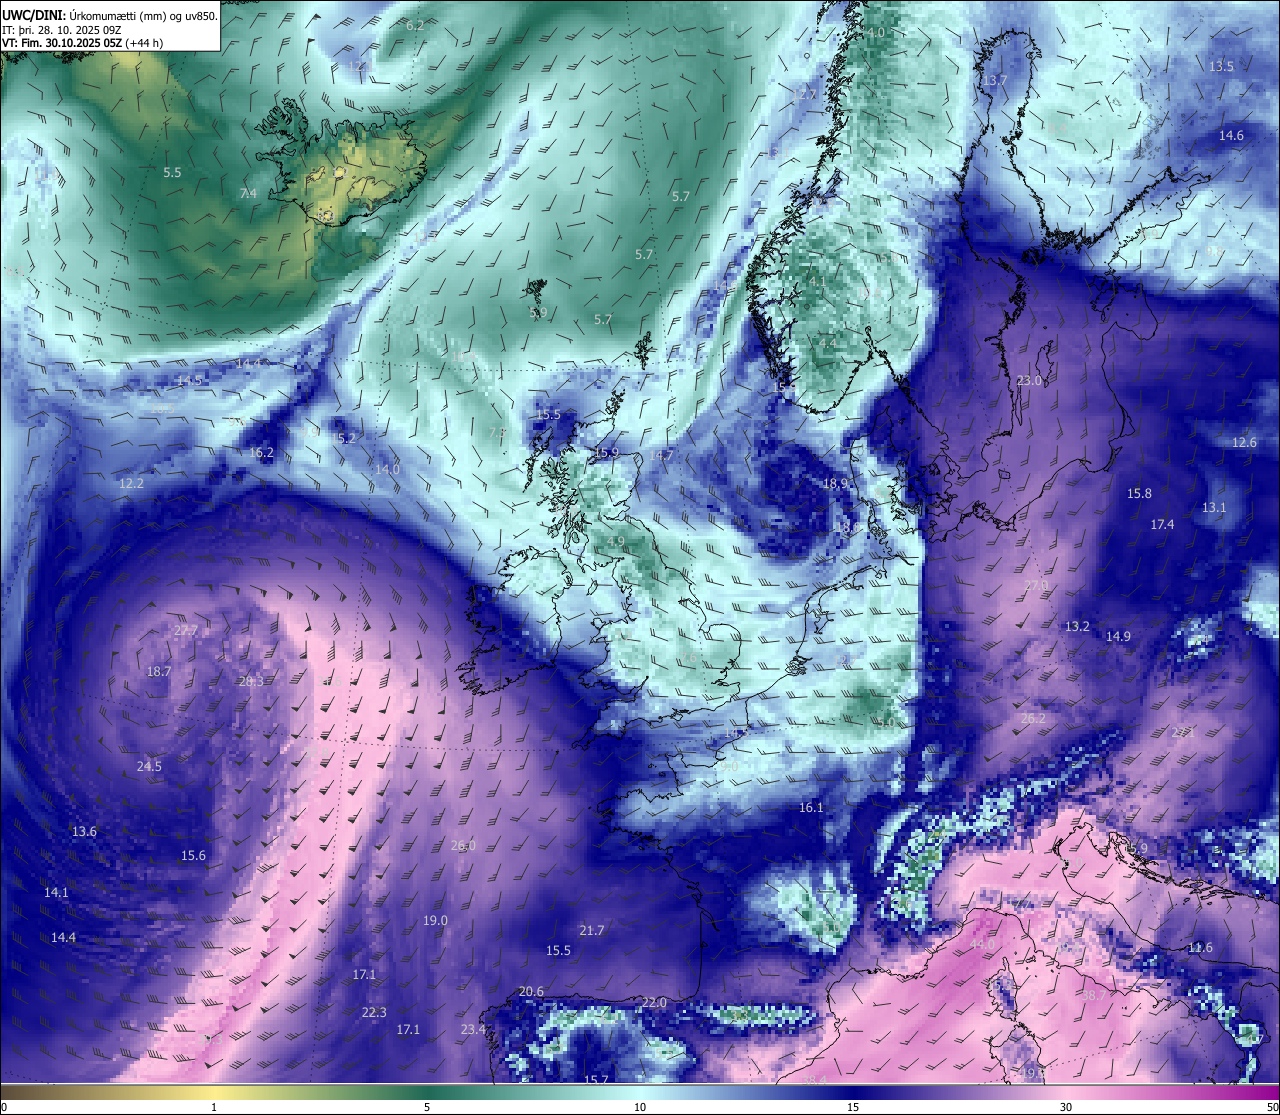This screenshot has height=1115, width=1280.
Task: Click the value label '5.5' west of Iceland
Action: (172, 172)
